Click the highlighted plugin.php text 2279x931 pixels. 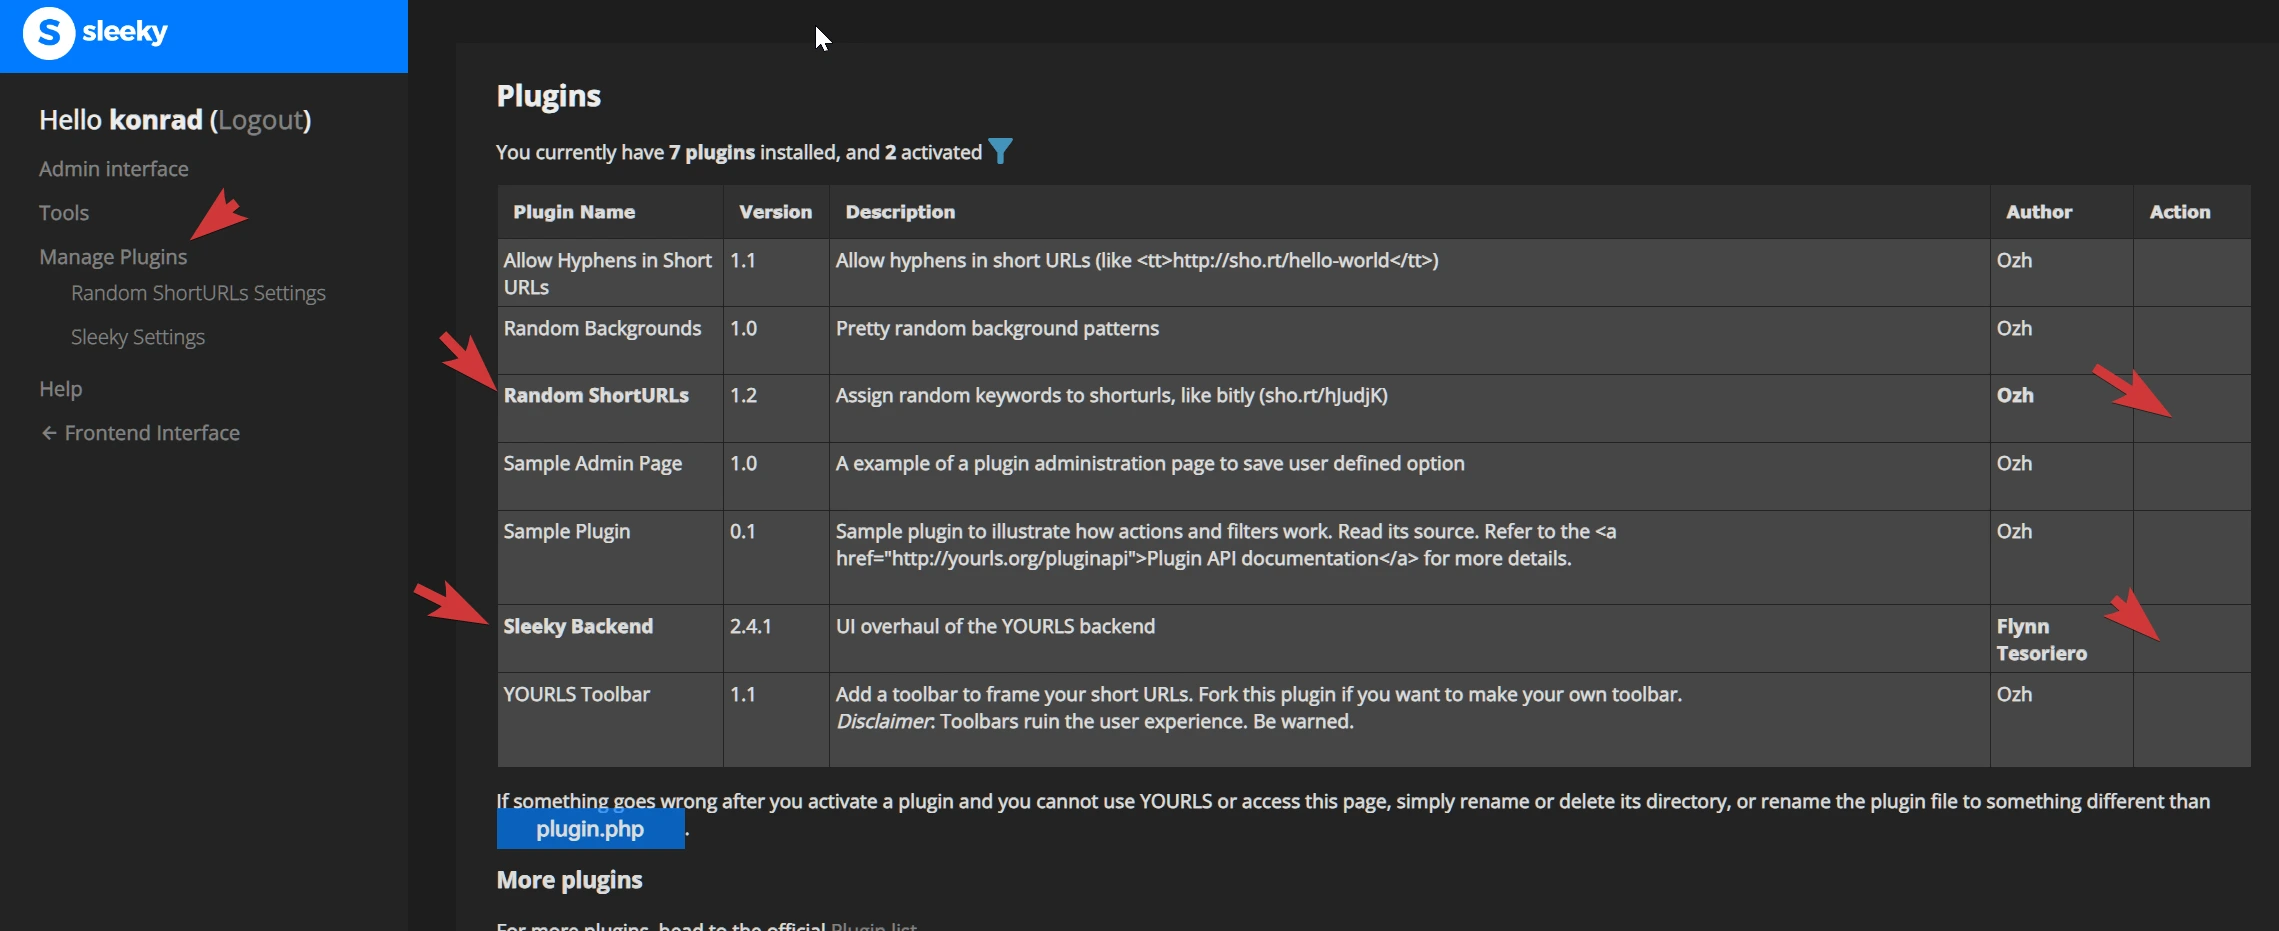click(x=590, y=829)
